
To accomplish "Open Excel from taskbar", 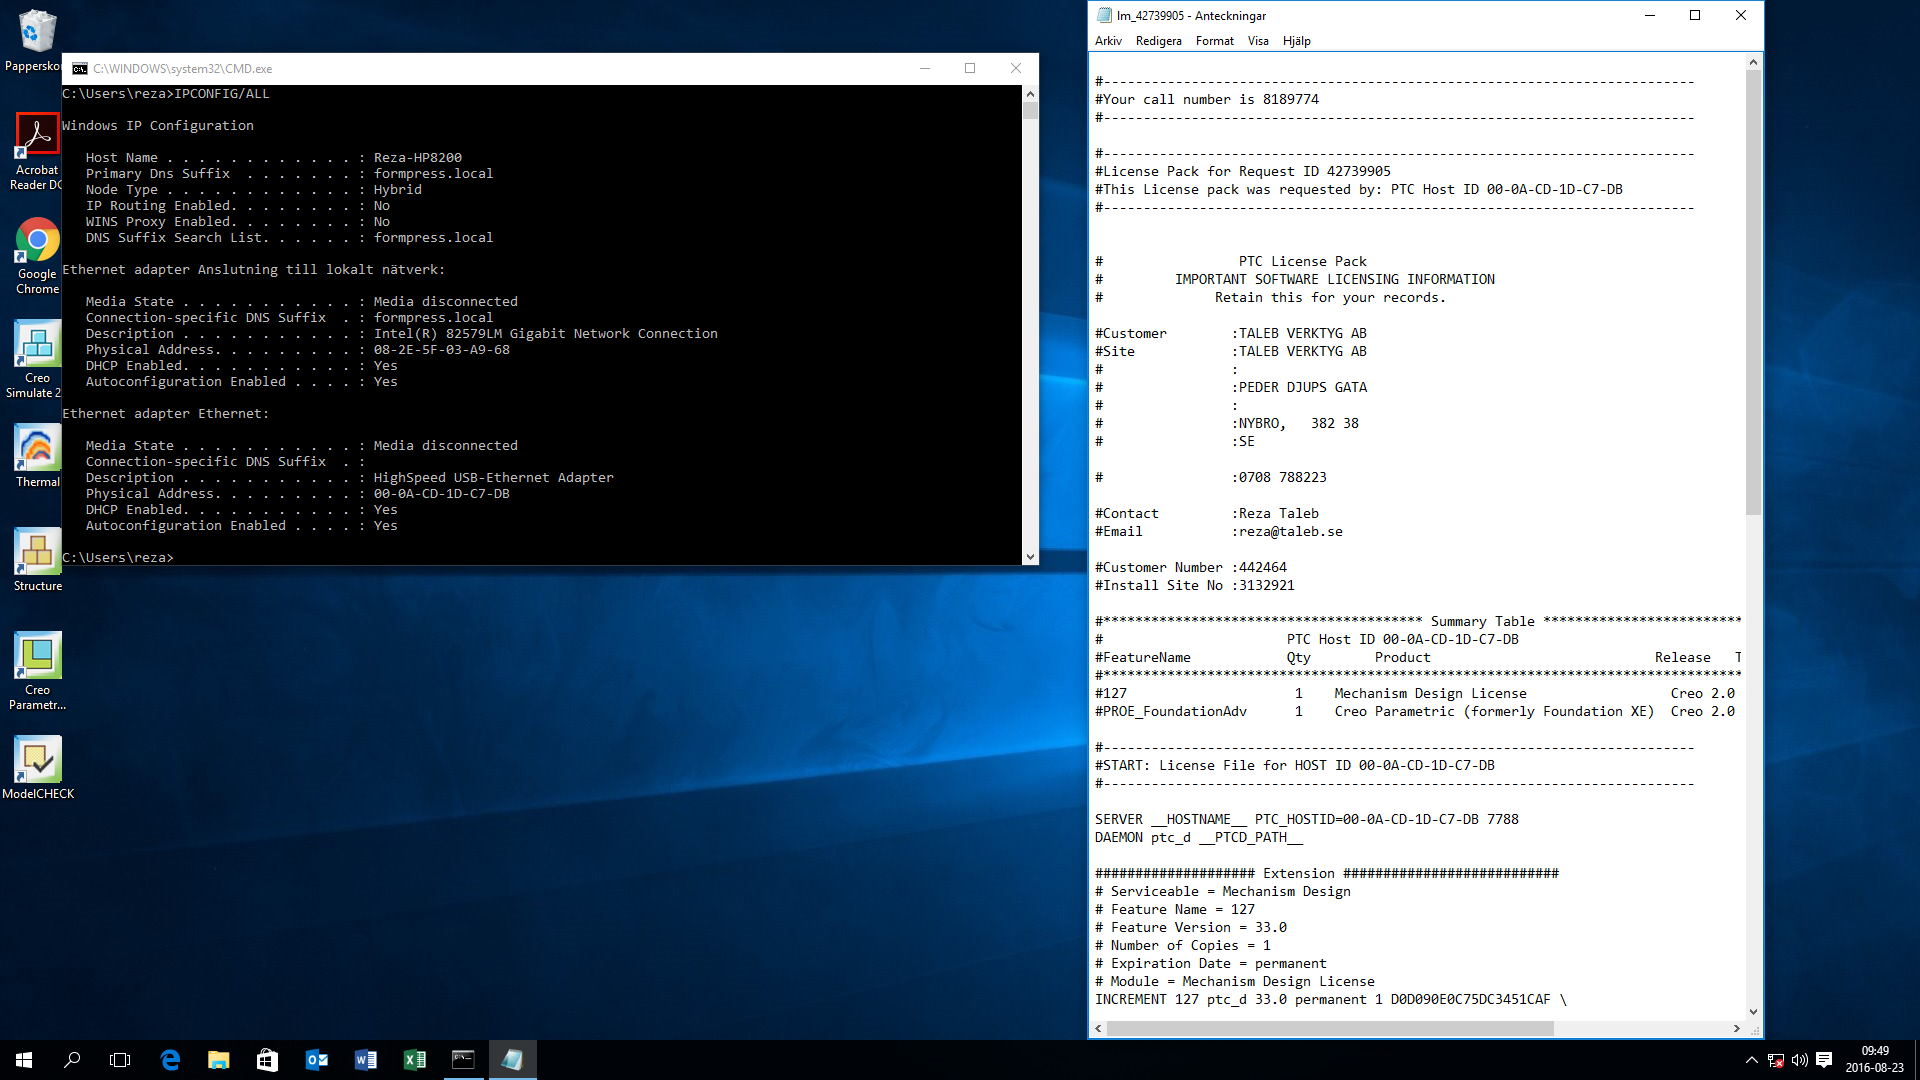I will 414,1060.
